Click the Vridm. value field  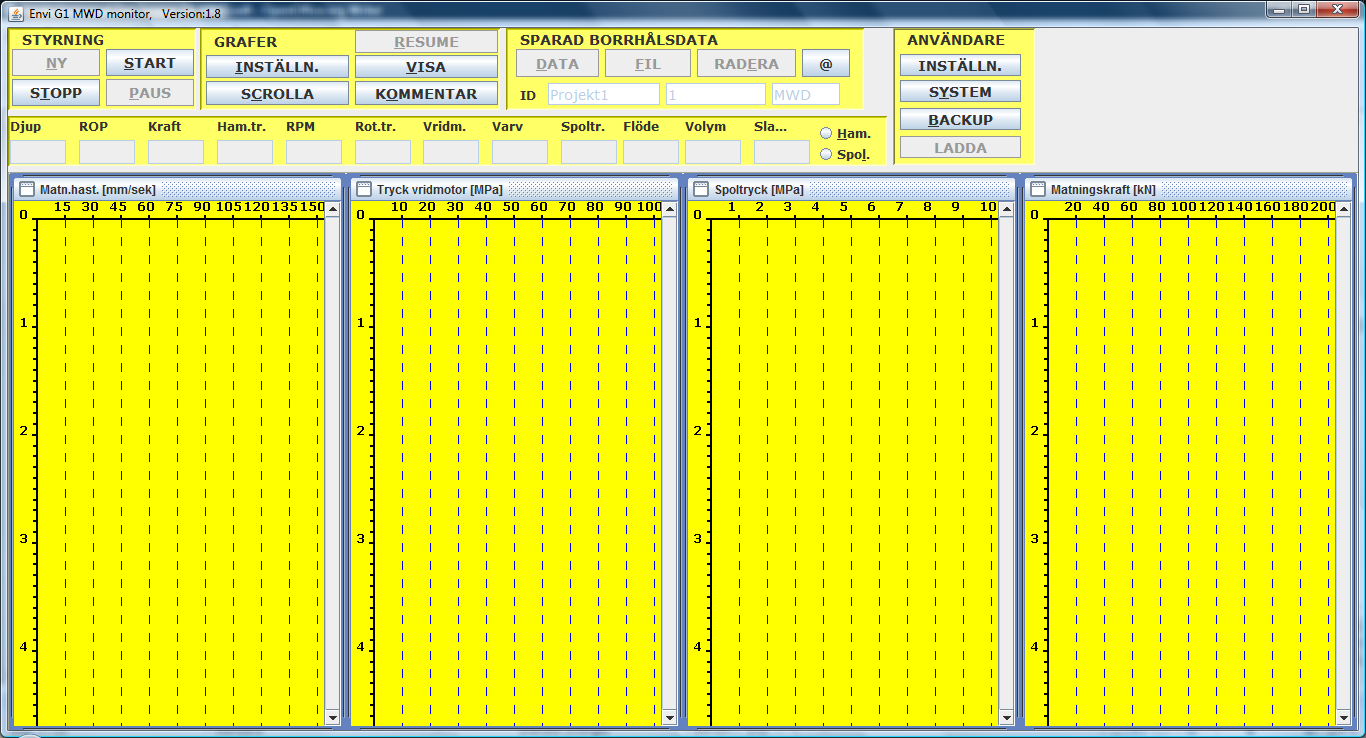pyautogui.click(x=451, y=152)
